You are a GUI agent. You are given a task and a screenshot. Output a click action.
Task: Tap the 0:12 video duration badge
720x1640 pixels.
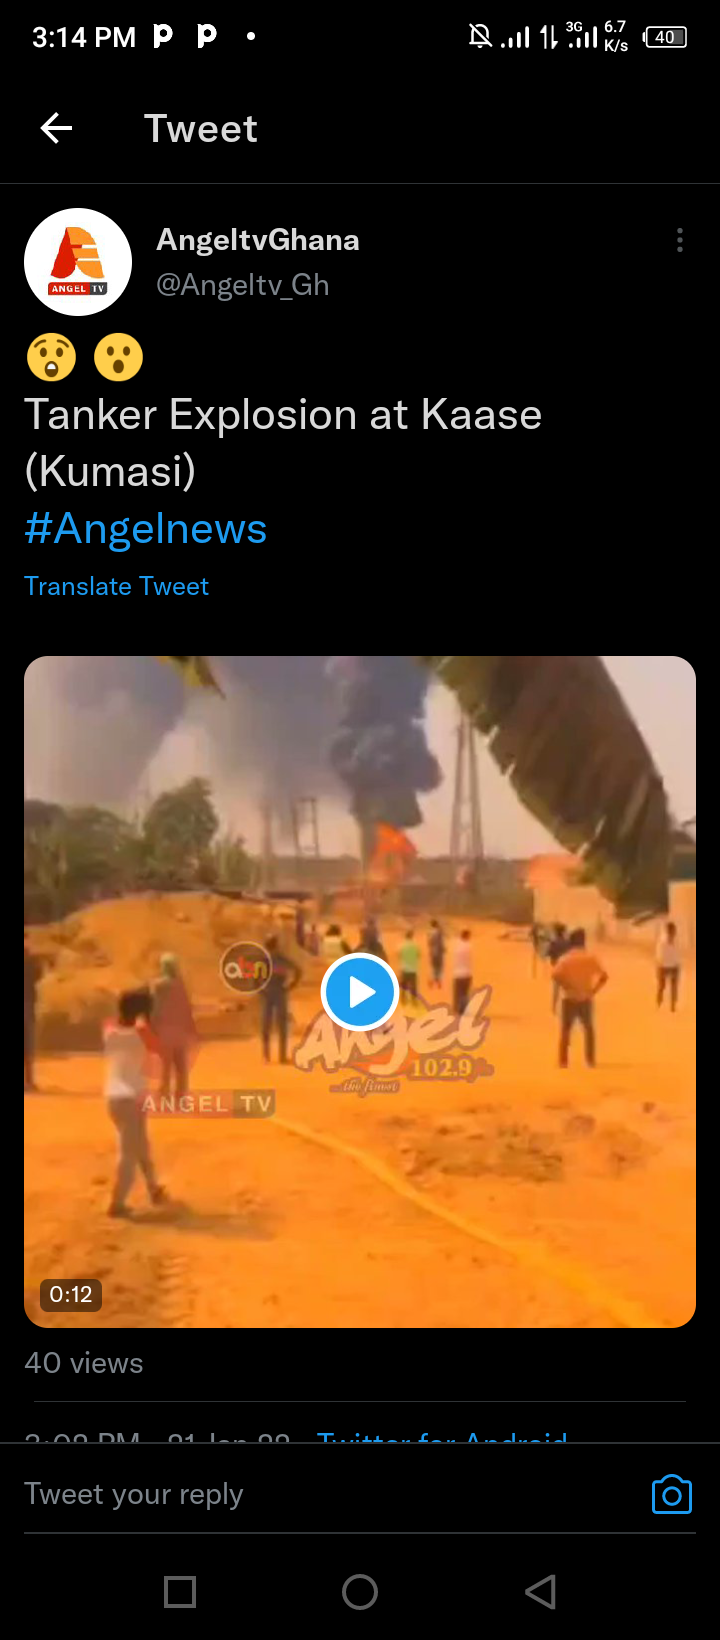click(71, 1294)
